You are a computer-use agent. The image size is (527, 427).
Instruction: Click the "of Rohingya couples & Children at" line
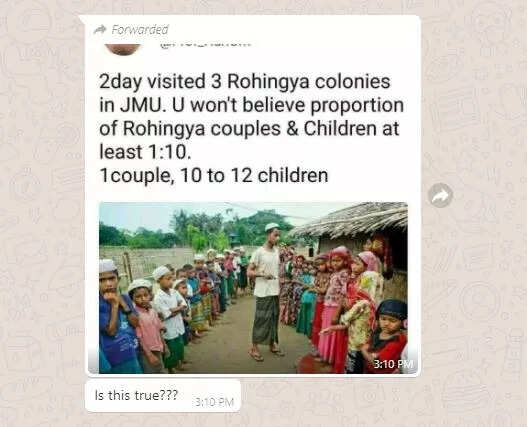pos(249,129)
